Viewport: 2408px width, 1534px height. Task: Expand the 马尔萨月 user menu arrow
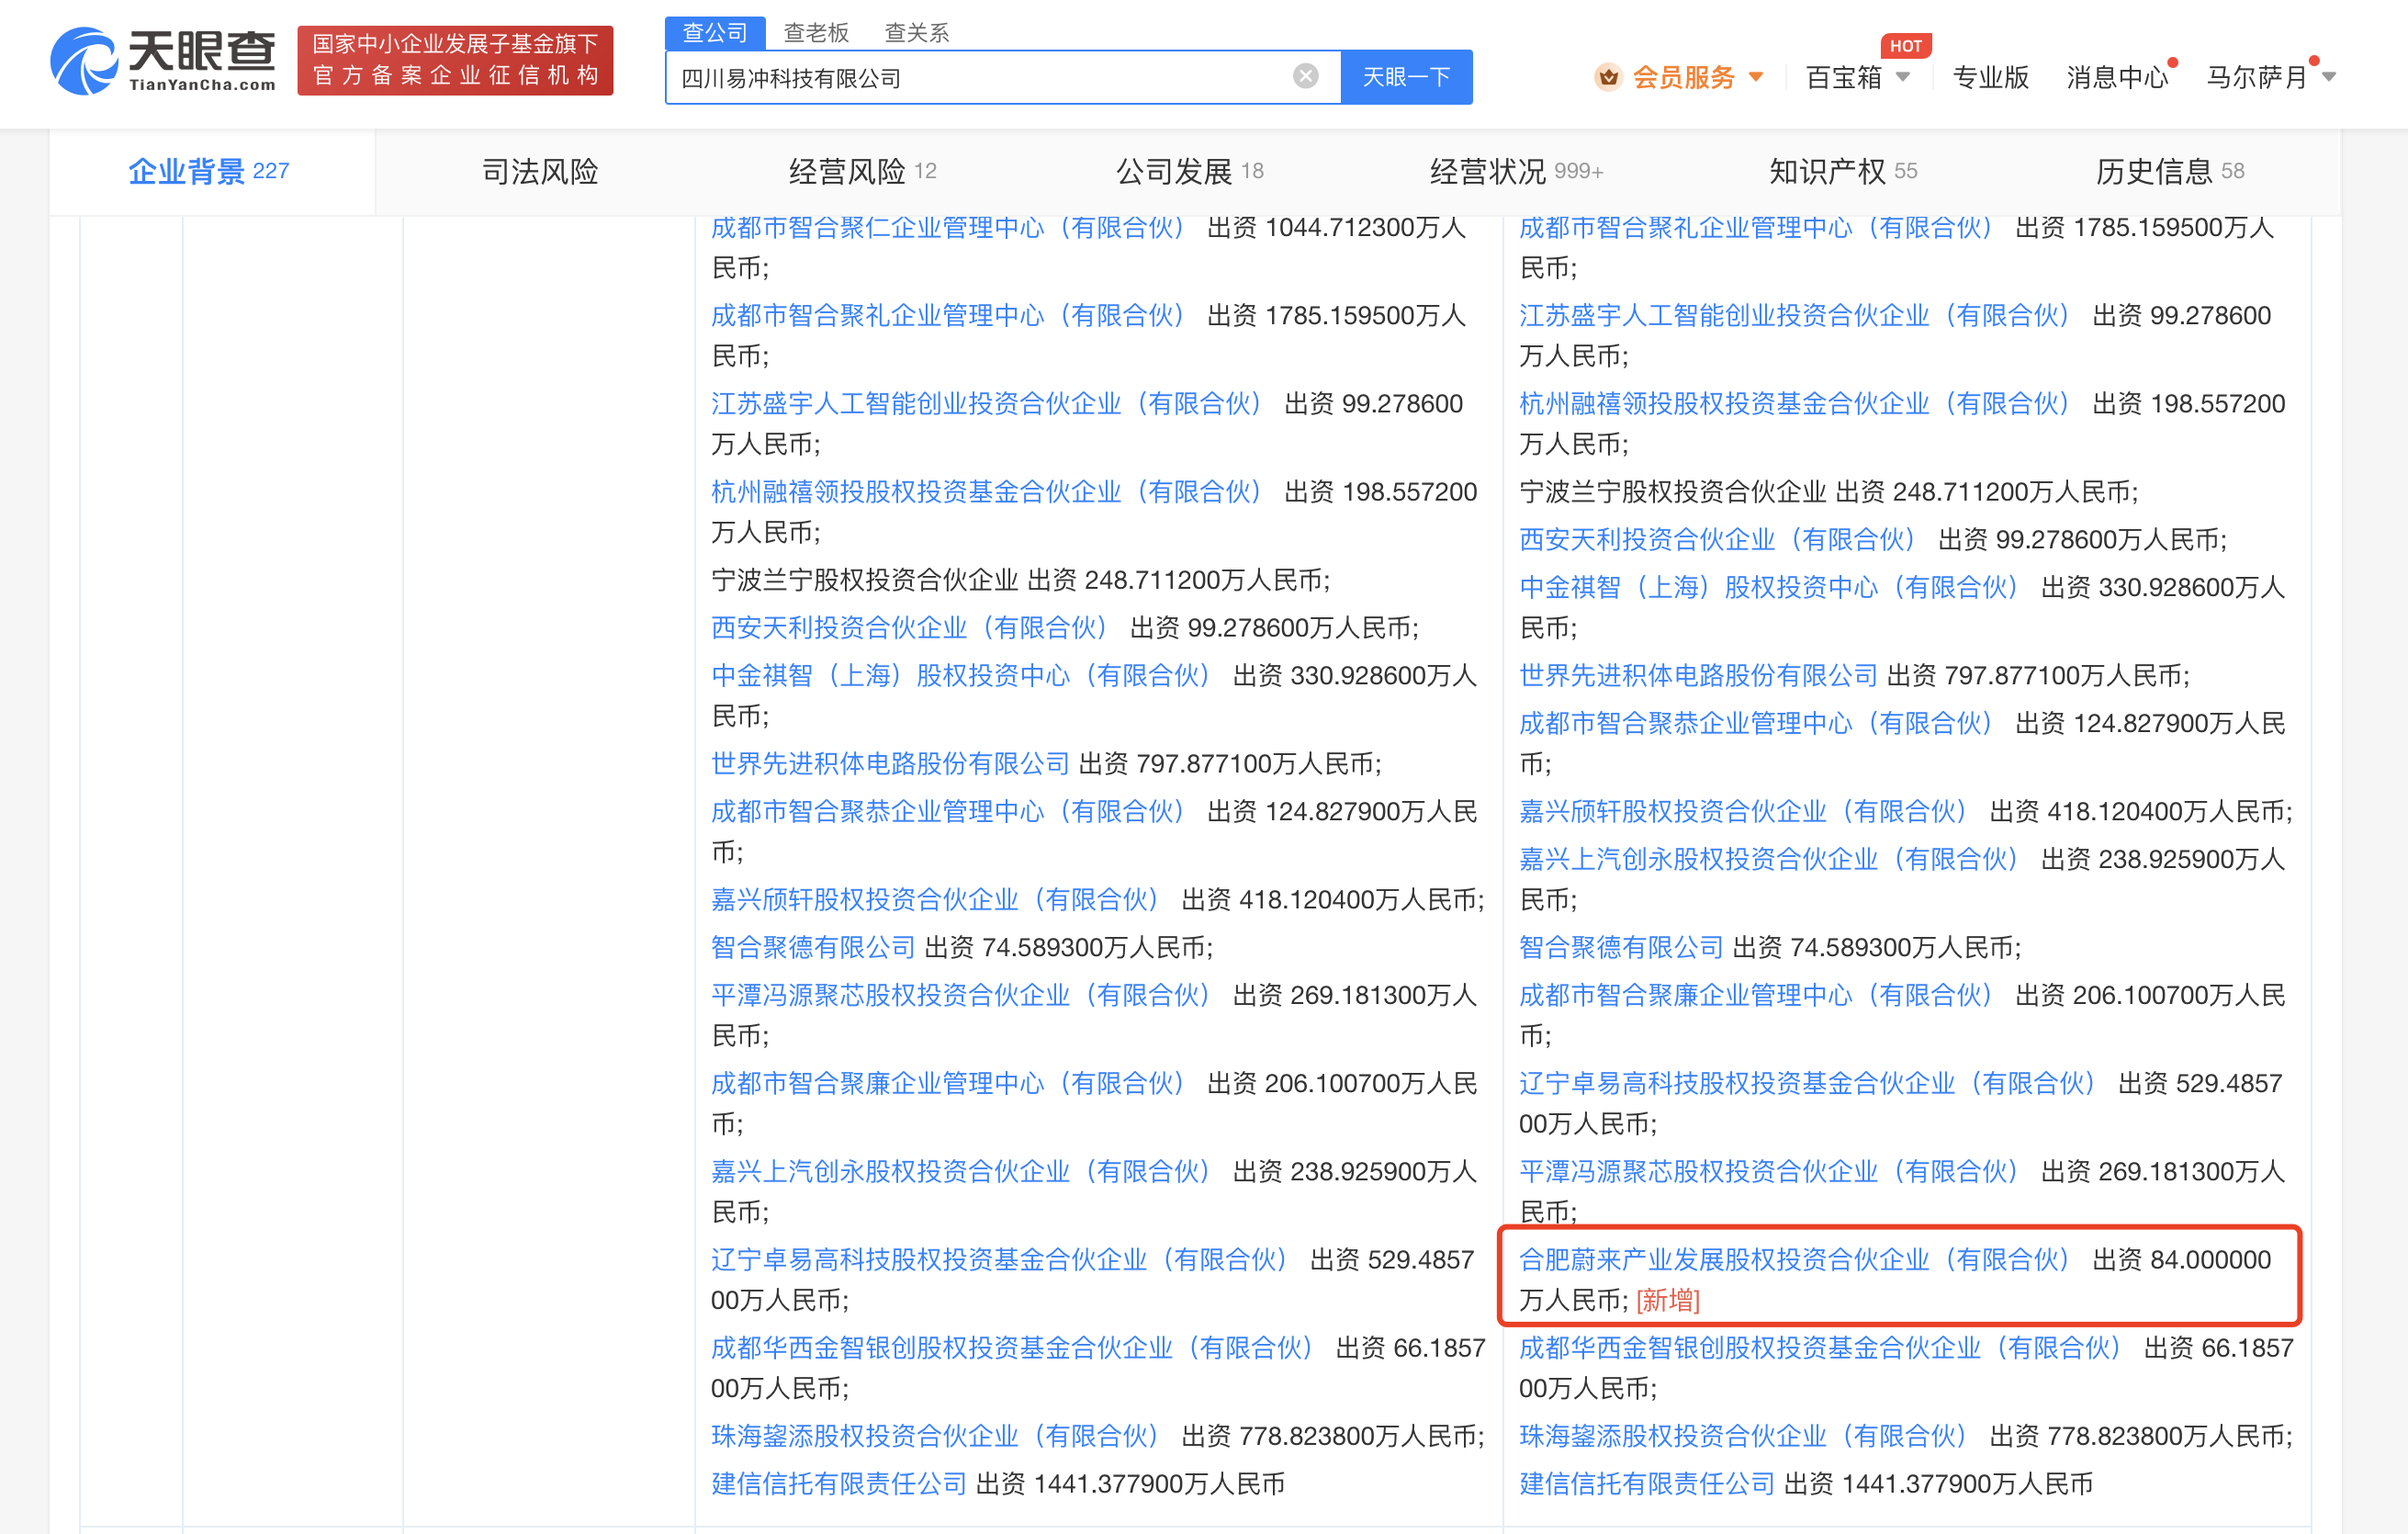click(x=2329, y=77)
